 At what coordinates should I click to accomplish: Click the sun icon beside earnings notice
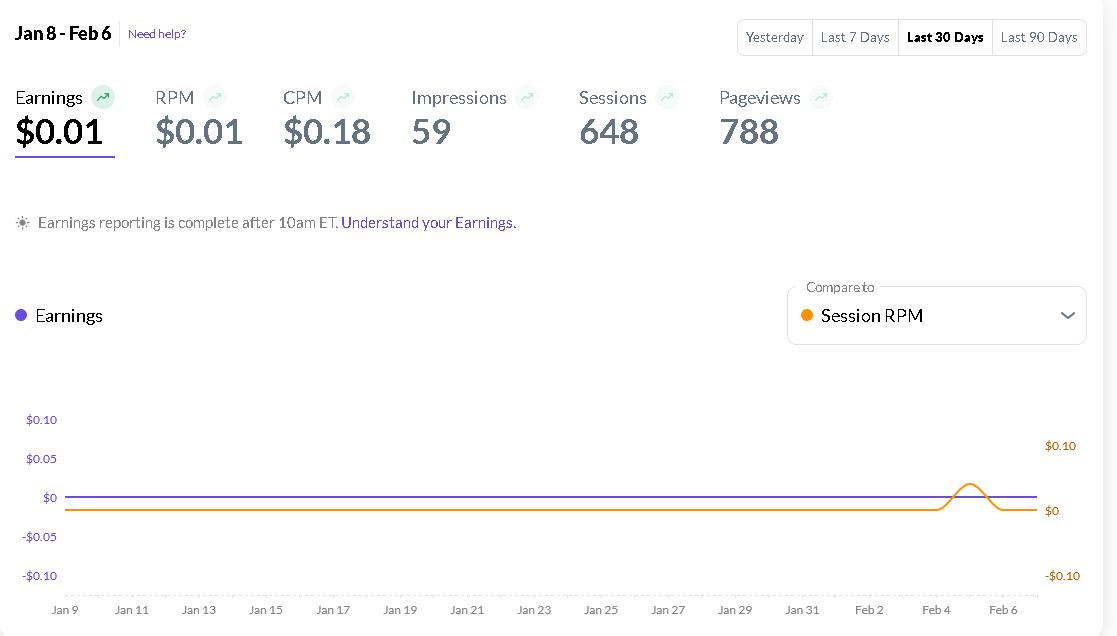point(22,223)
